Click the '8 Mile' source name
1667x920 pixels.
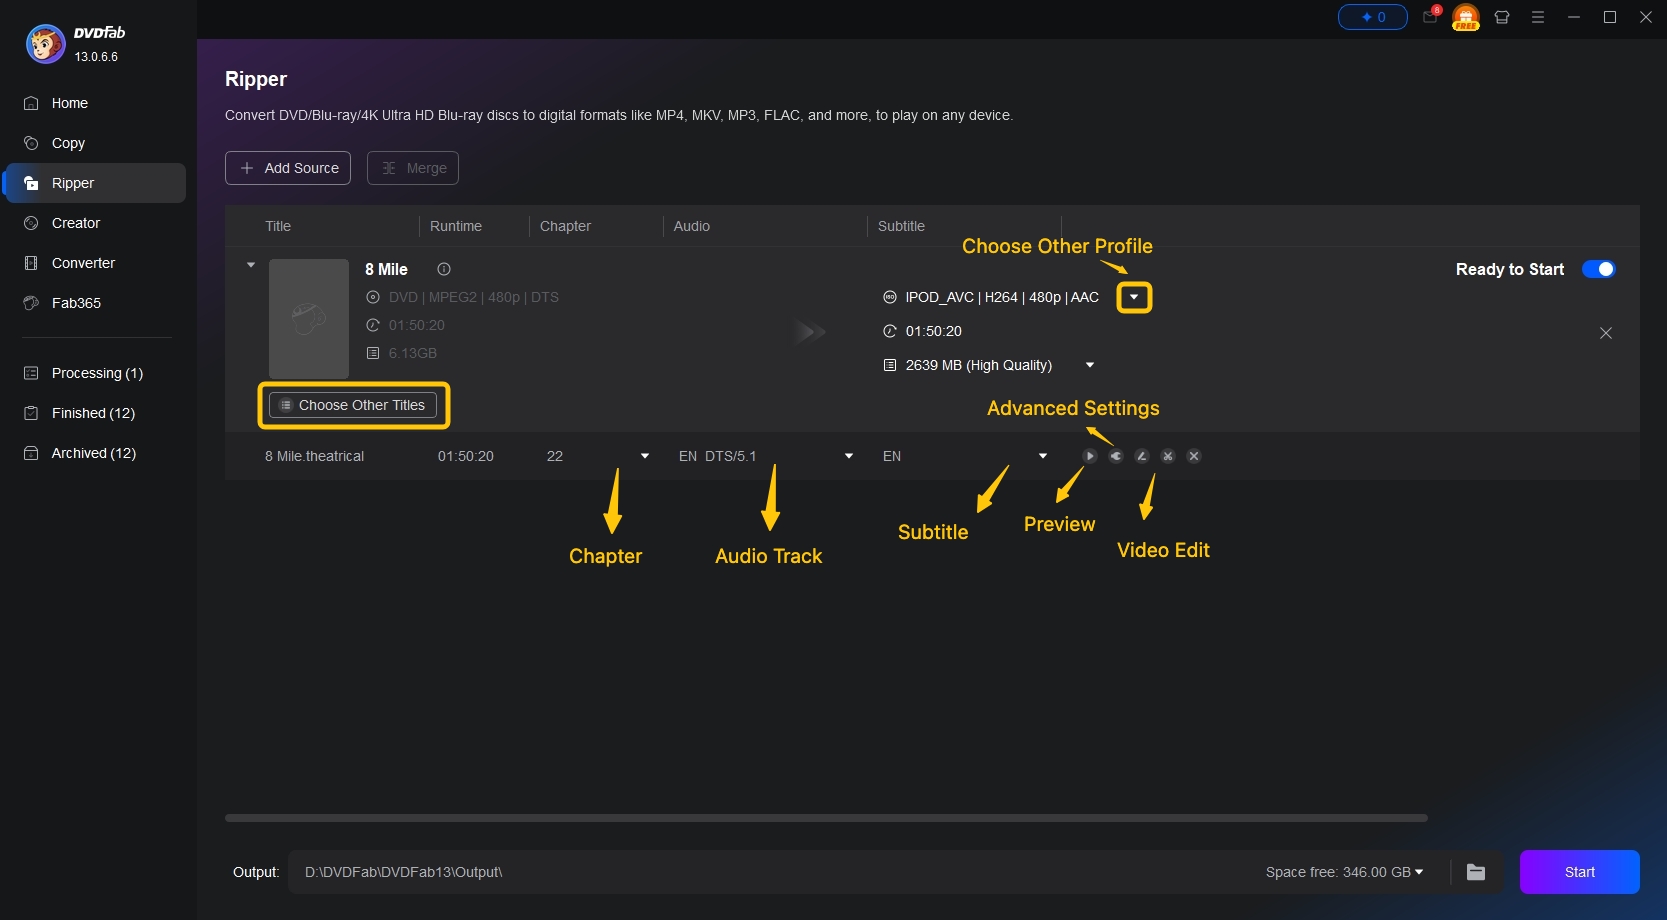click(386, 269)
